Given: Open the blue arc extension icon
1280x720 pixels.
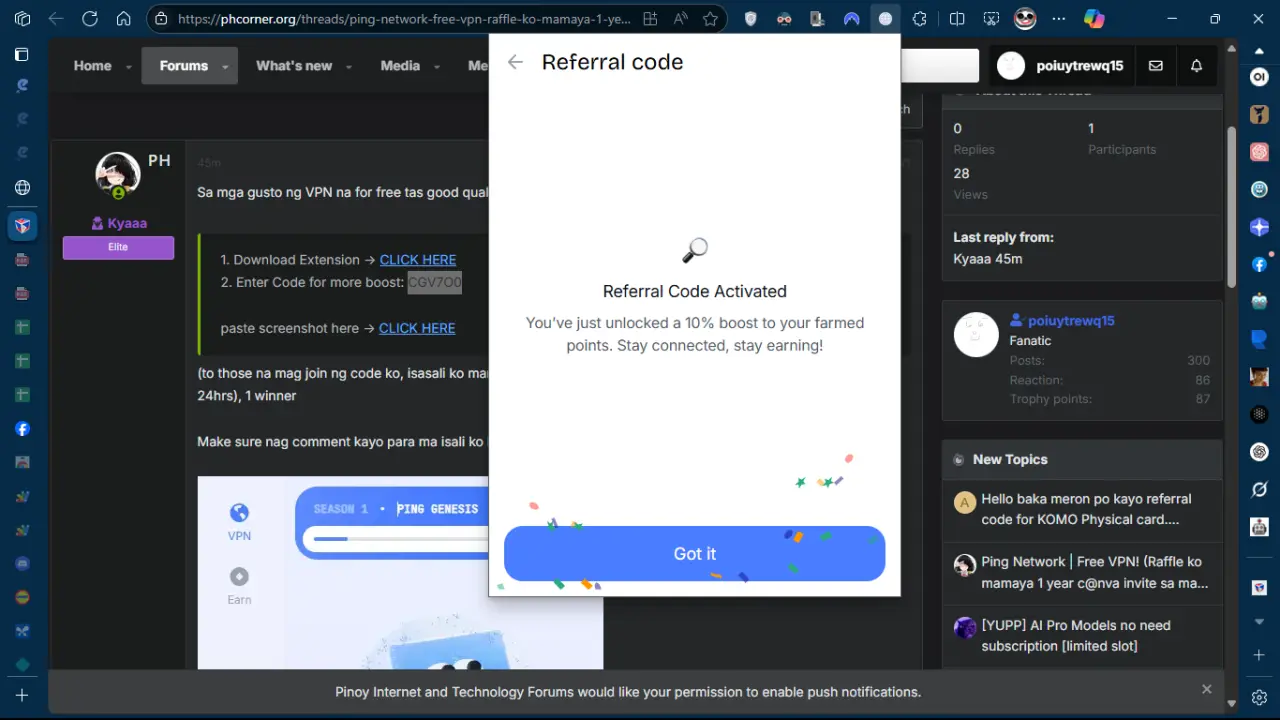Looking at the screenshot, I should [852, 18].
